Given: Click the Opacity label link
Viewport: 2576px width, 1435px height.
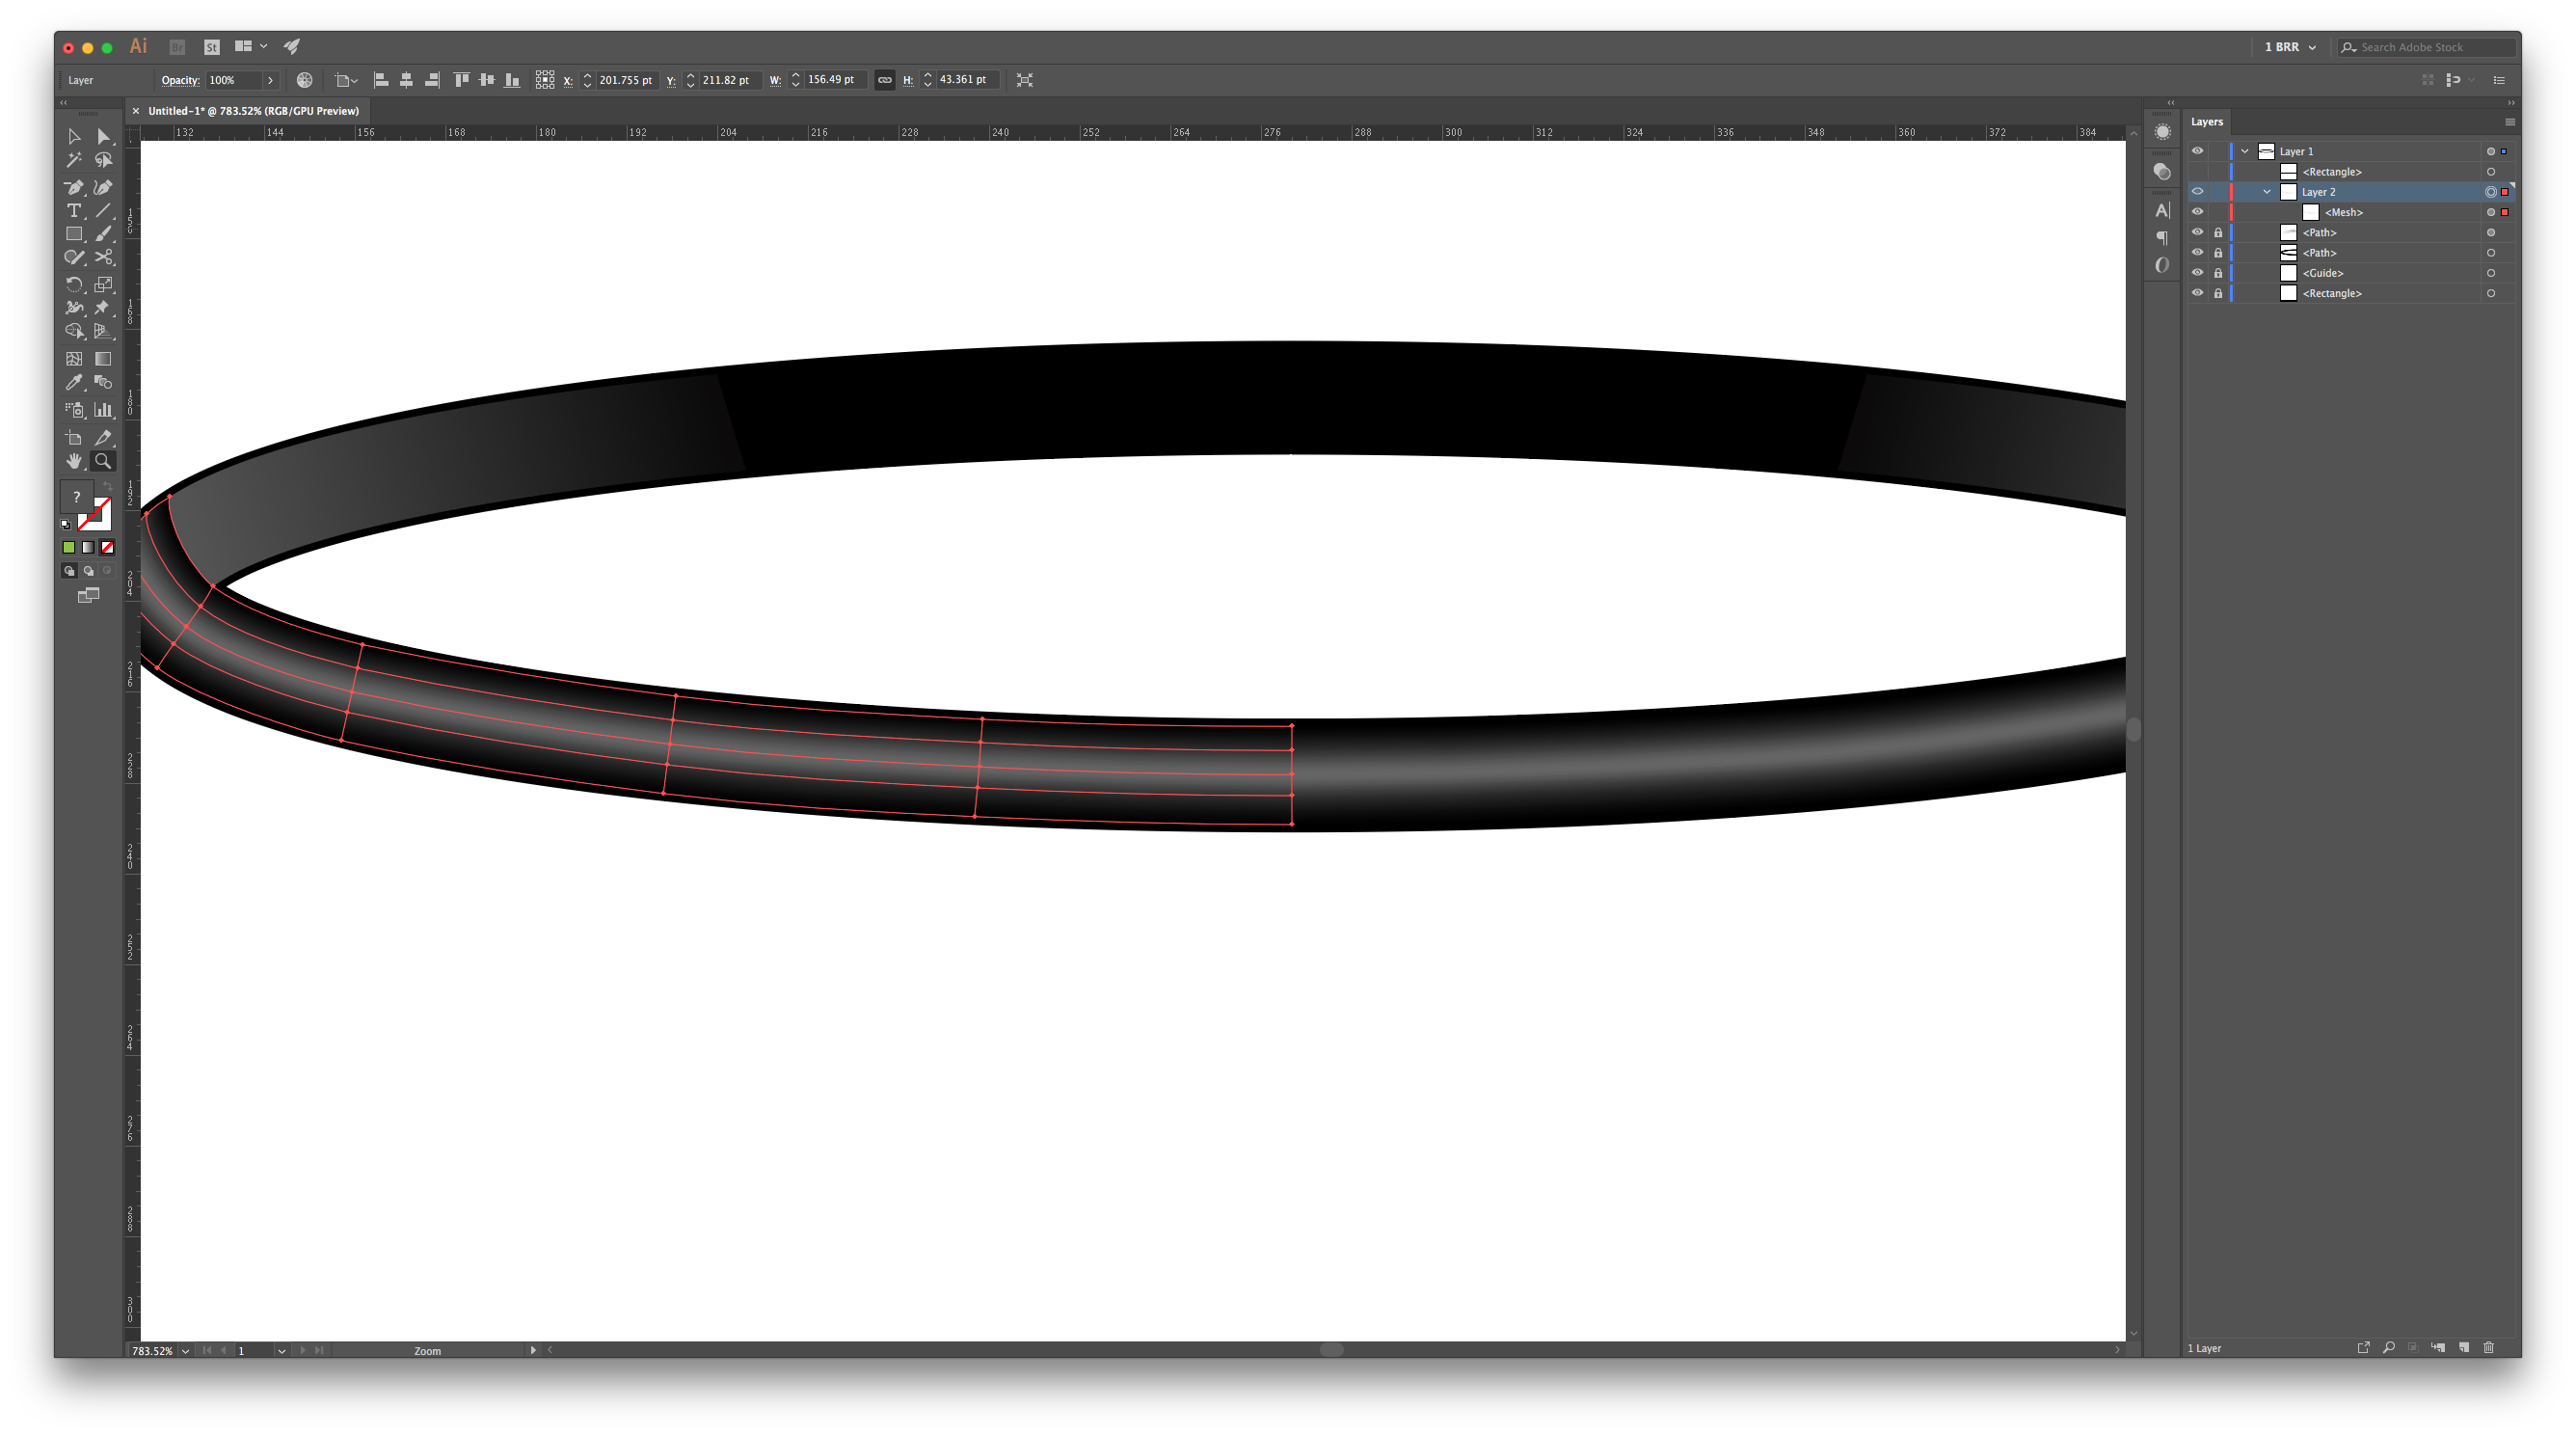Looking at the screenshot, I should (180, 80).
